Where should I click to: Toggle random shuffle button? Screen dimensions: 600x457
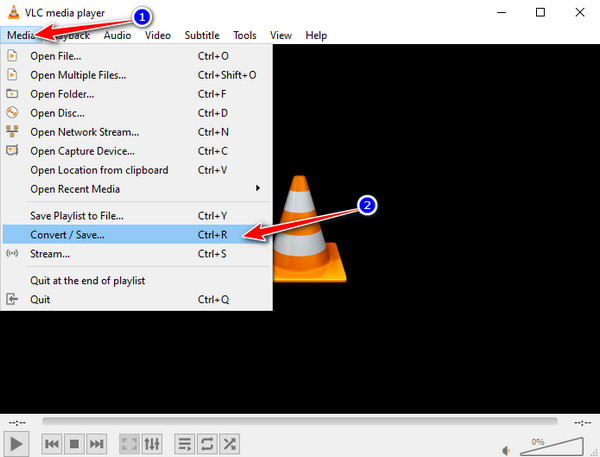click(x=230, y=444)
